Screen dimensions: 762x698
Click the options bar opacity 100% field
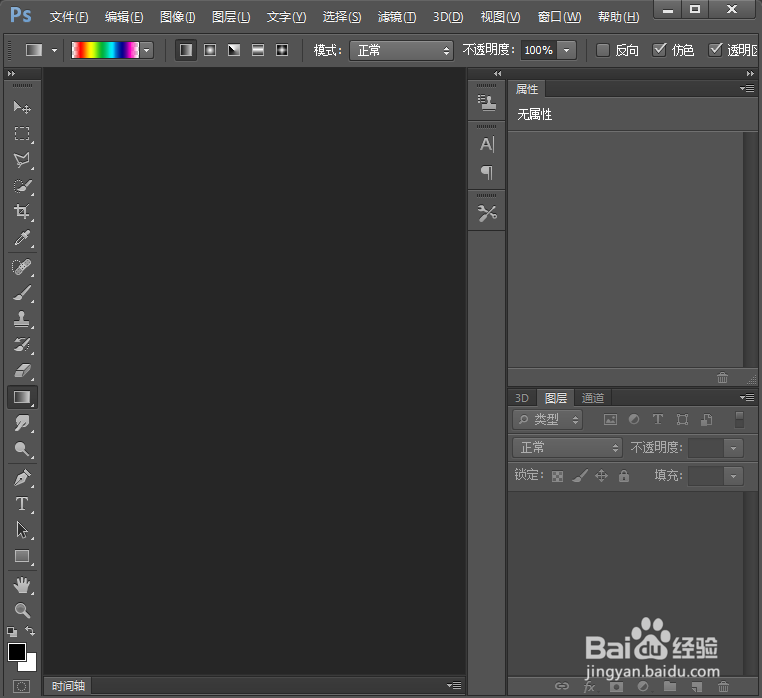tap(538, 50)
